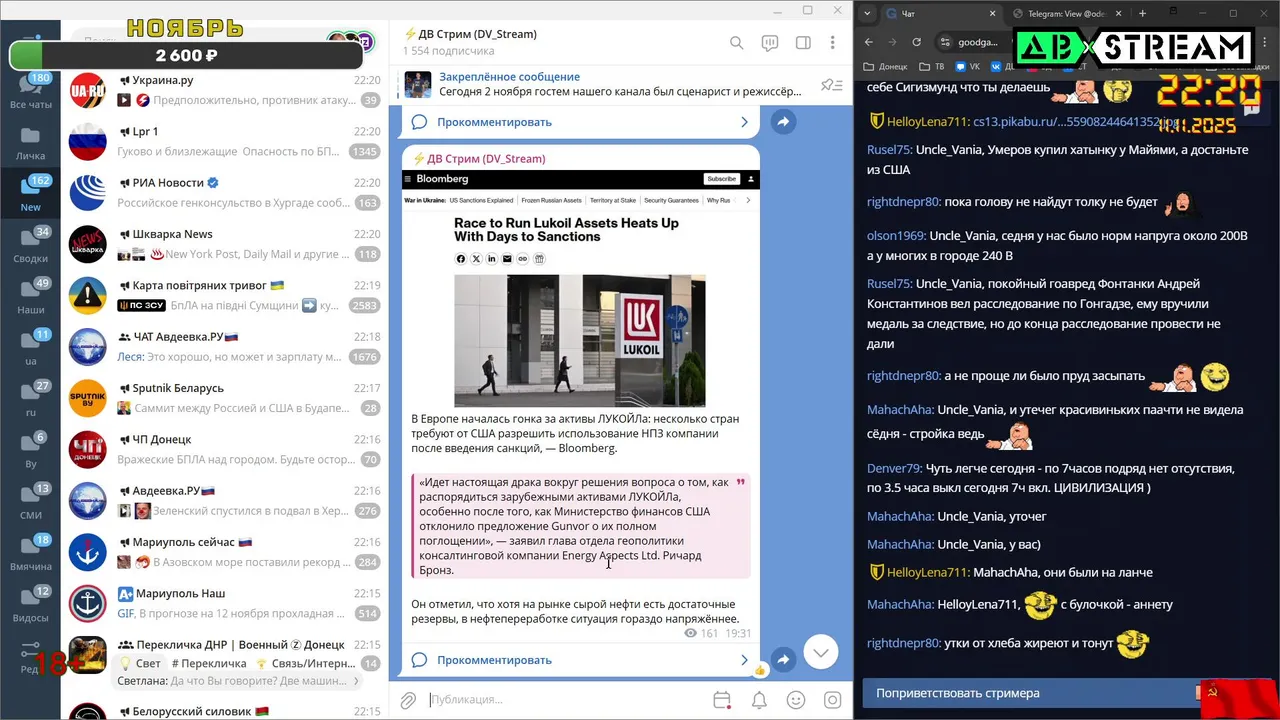
Task: Go back in the Chrome window
Action: (x=868, y=42)
